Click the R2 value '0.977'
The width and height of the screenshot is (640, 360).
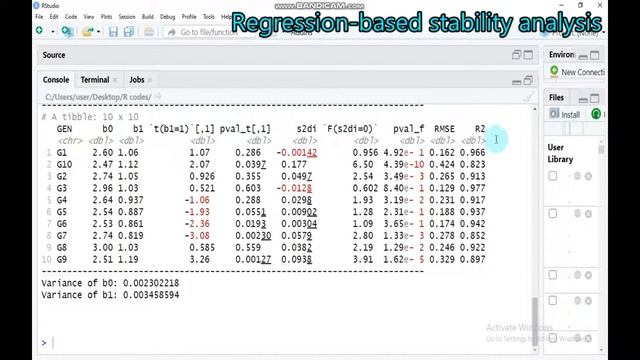coord(473,188)
